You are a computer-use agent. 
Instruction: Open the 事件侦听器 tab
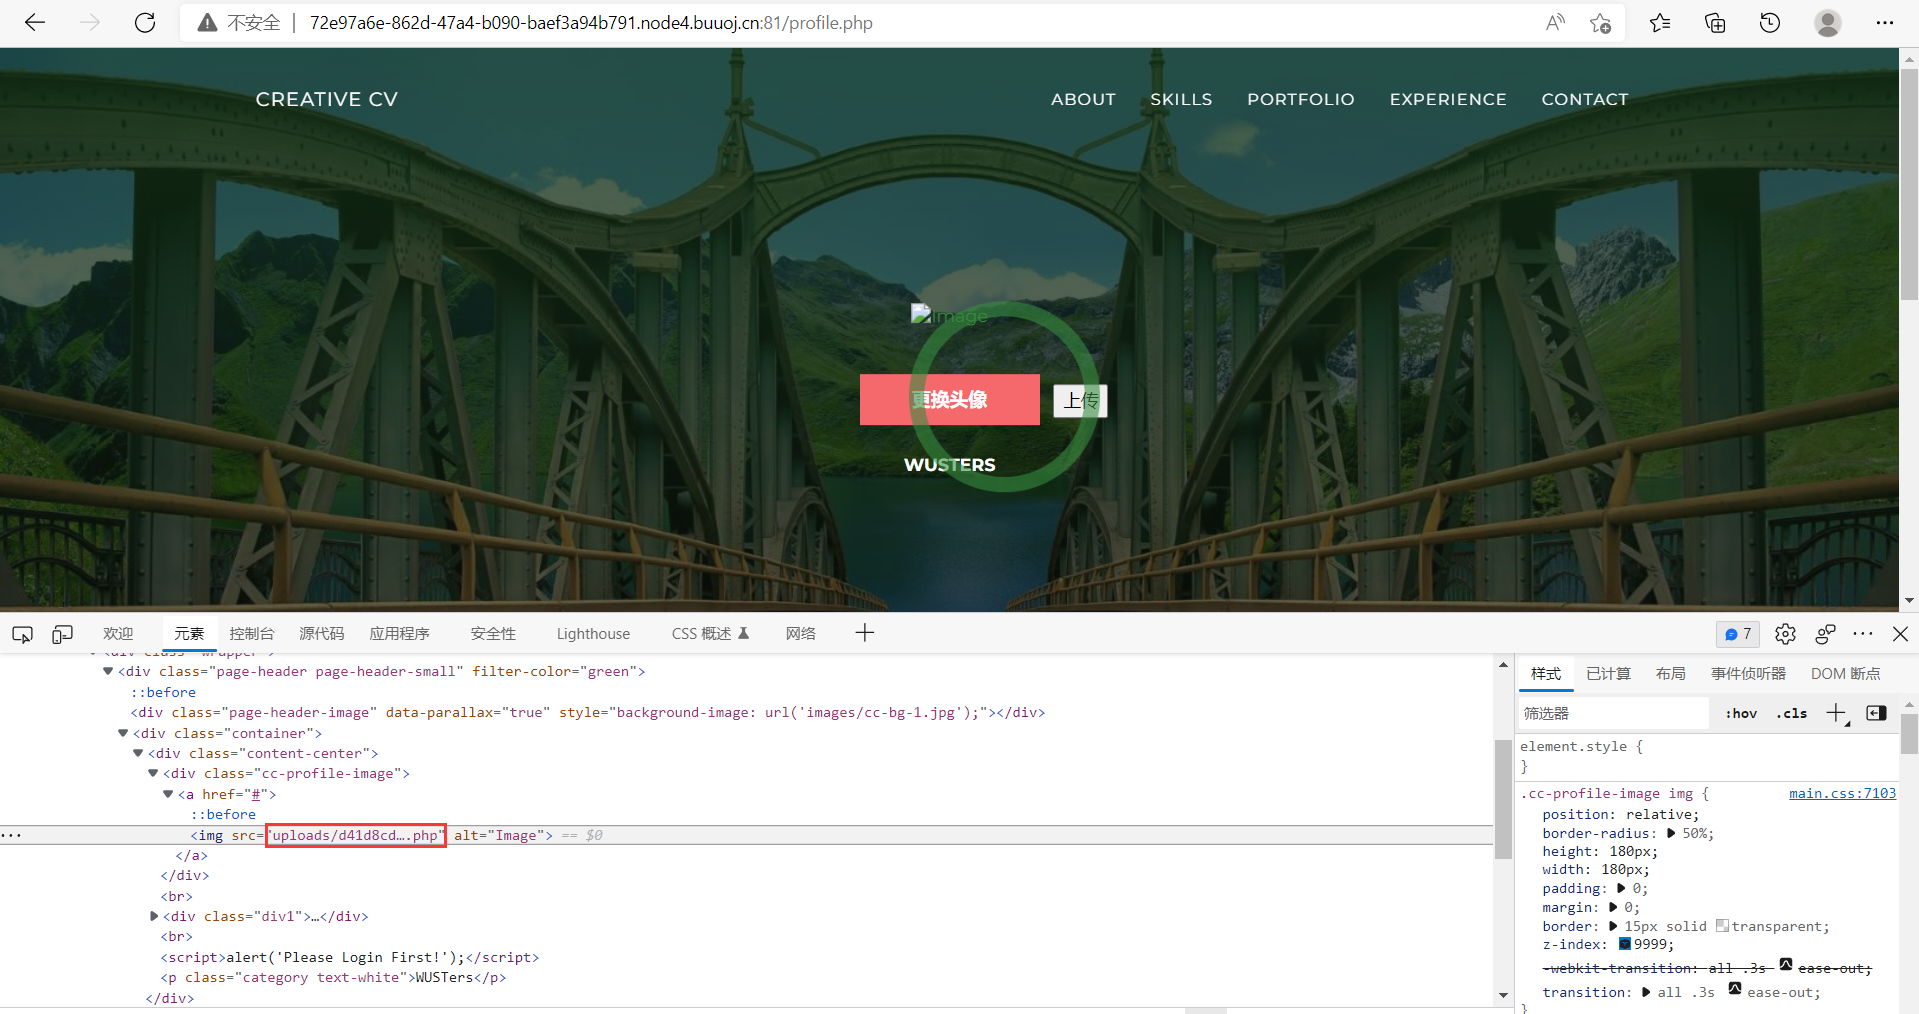pos(1748,674)
